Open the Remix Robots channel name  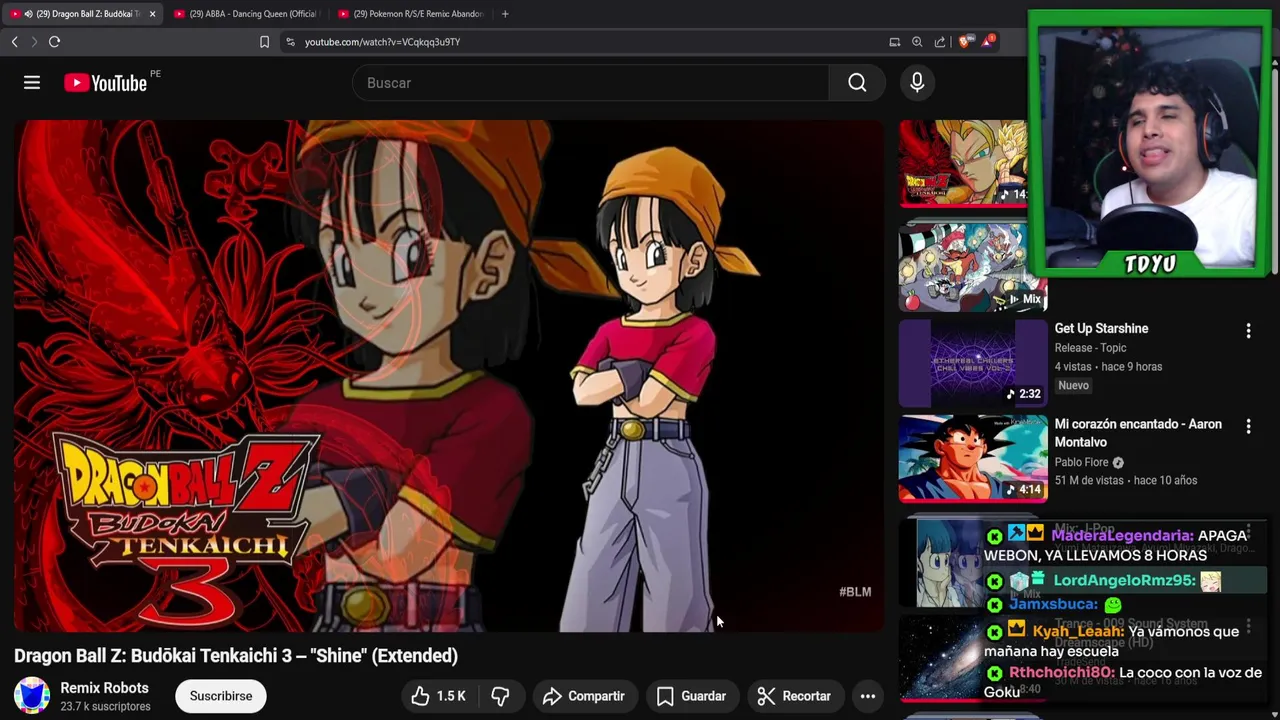[x=104, y=688]
